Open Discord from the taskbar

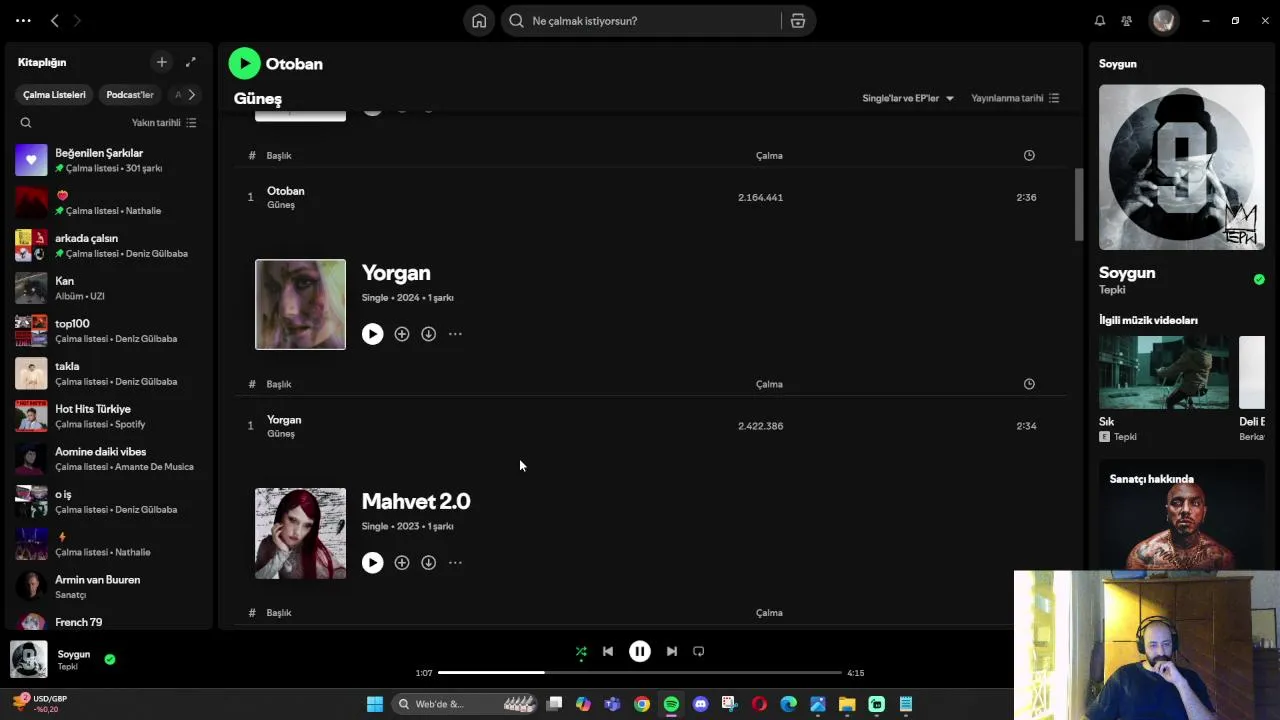point(700,704)
